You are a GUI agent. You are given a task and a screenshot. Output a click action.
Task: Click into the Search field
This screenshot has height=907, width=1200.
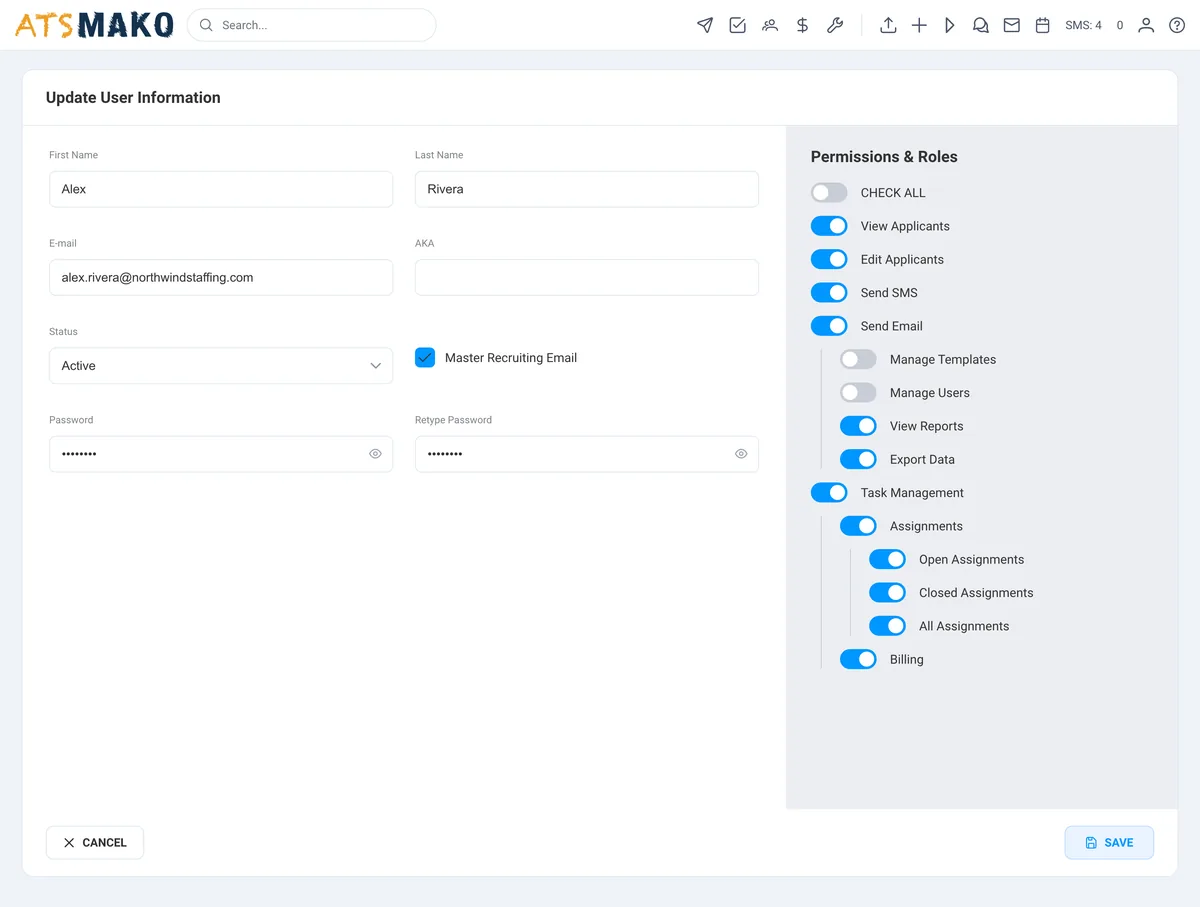click(x=311, y=25)
